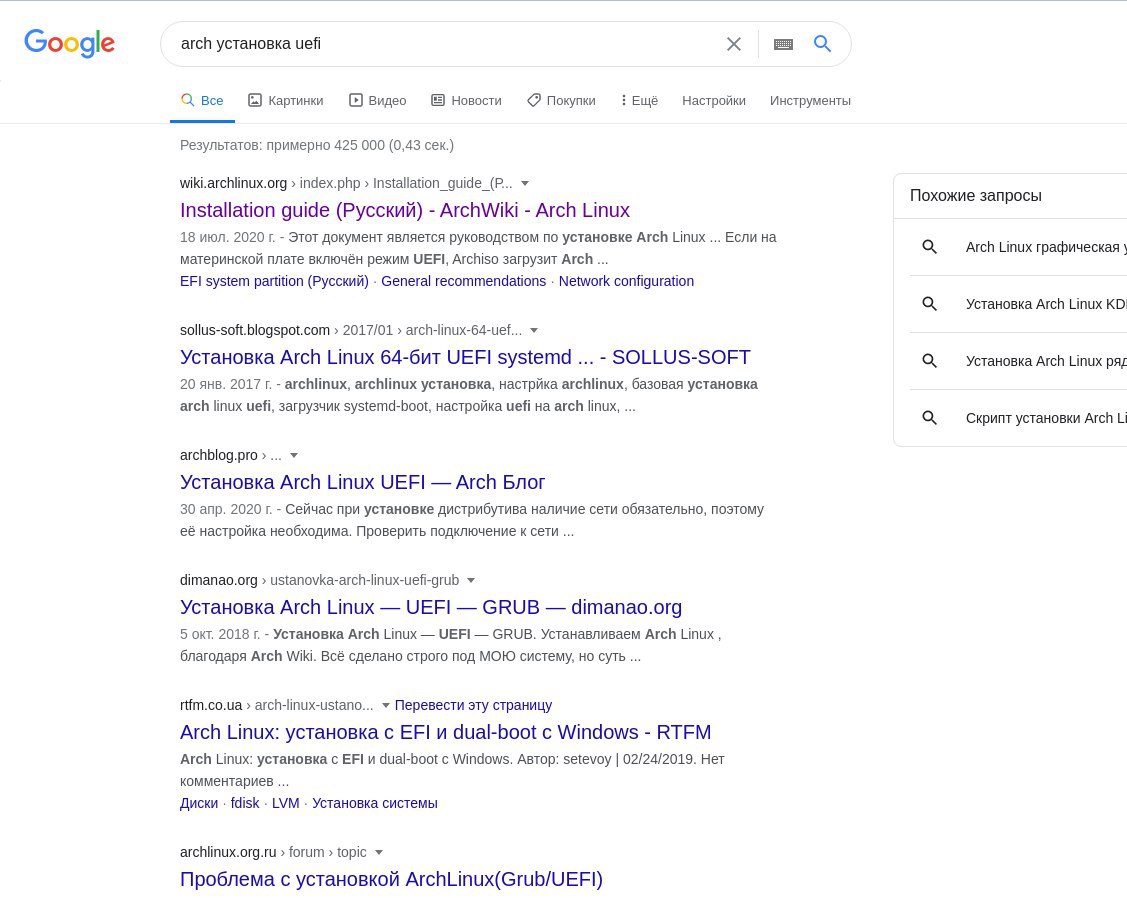The height and width of the screenshot is (898, 1127).
Task: Expand dropdown arrow next to sollus-soft.blogspot.com URL
Action: pos(534,331)
